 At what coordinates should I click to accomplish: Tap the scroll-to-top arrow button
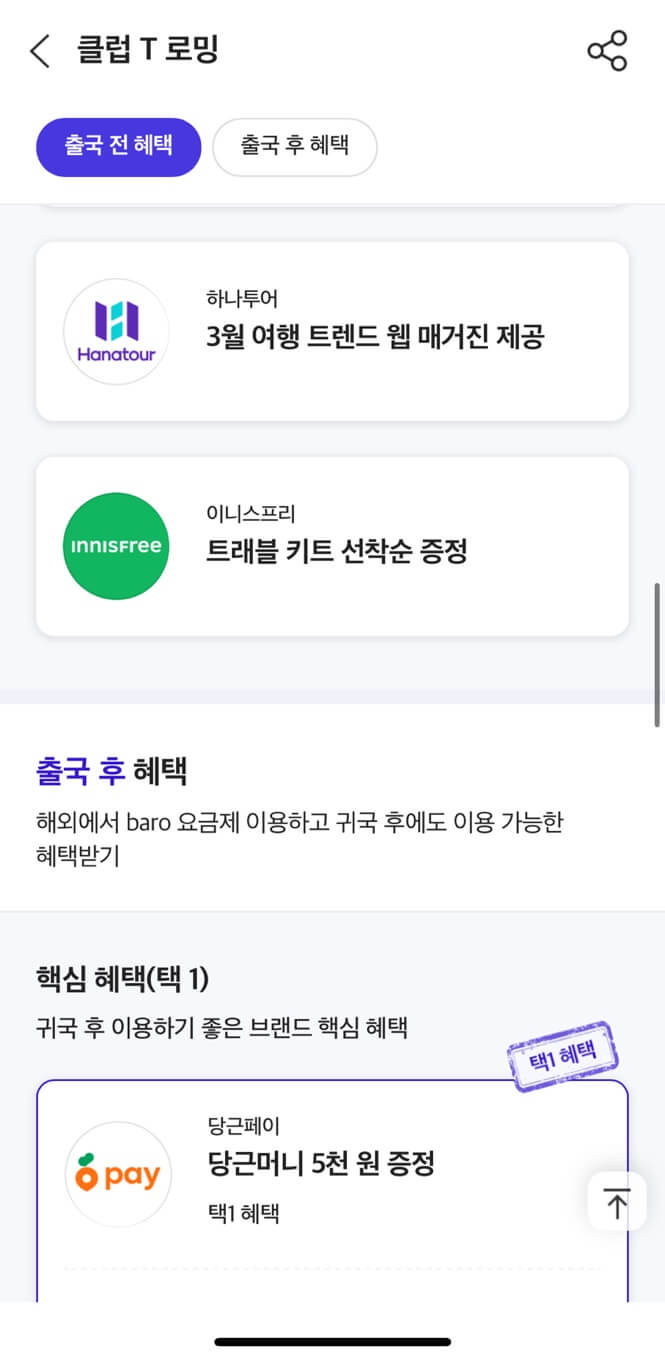[617, 1202]
